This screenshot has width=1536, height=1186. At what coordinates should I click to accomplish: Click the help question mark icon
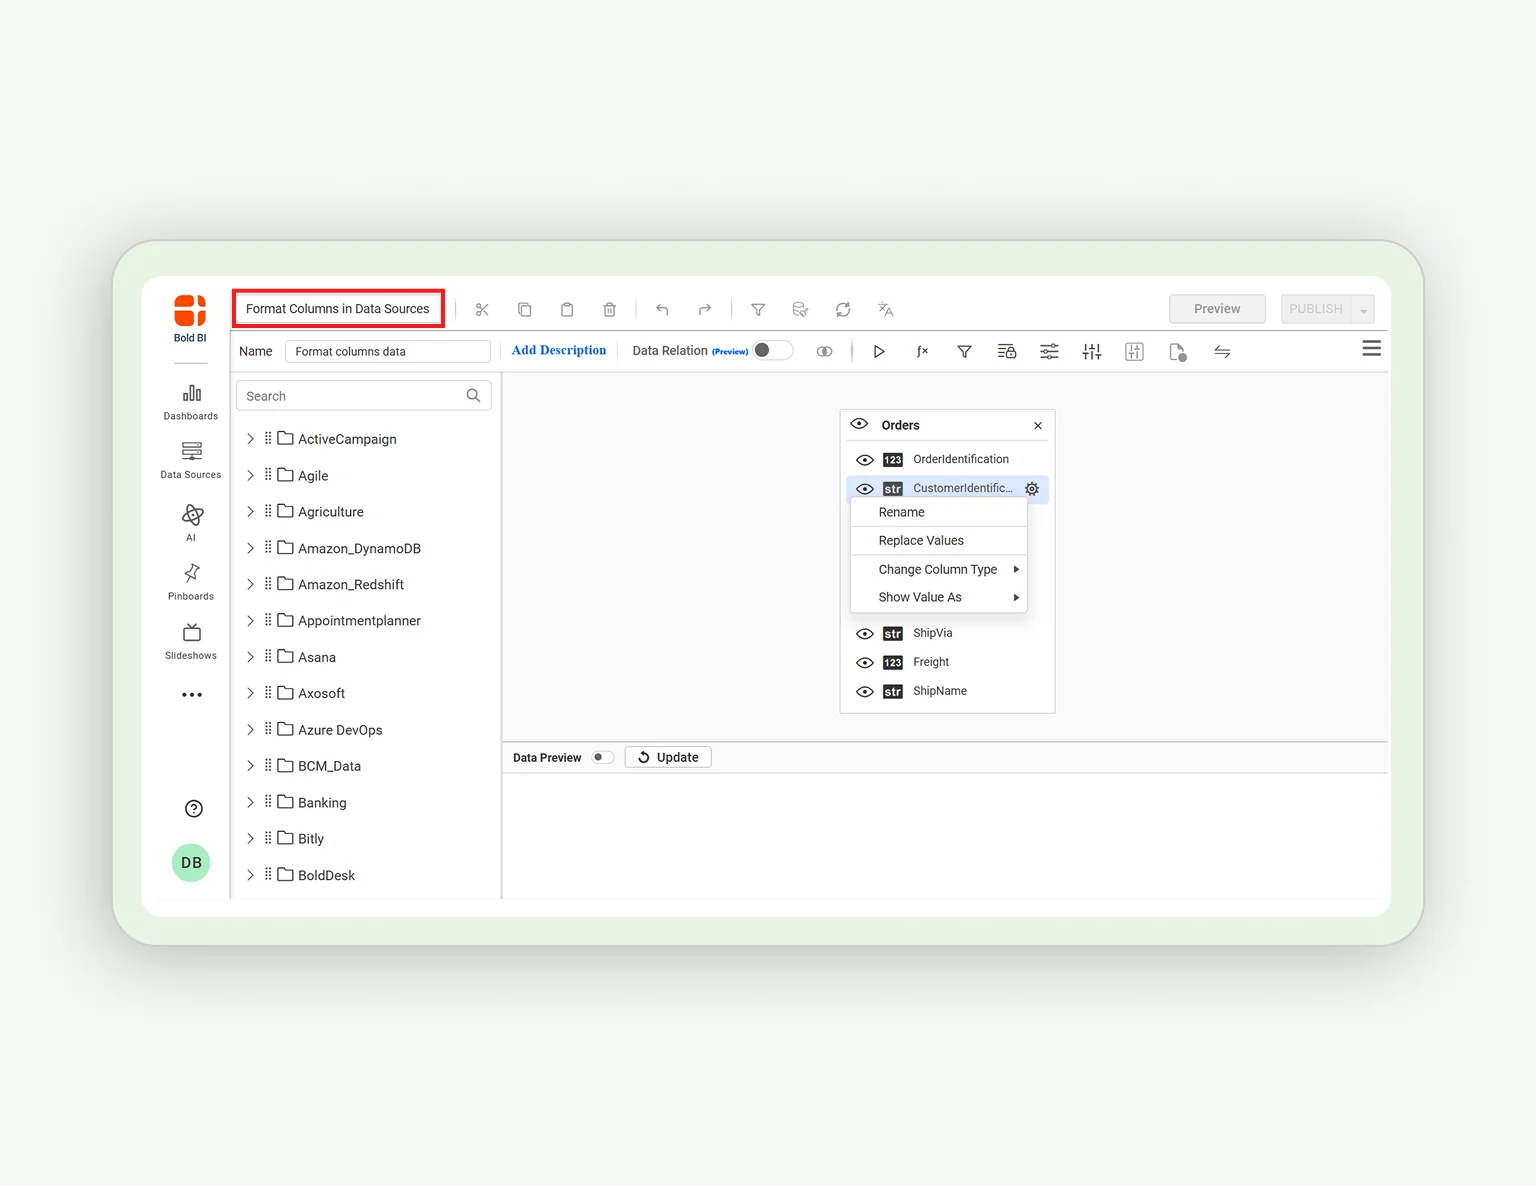click(x=194, y=809)
